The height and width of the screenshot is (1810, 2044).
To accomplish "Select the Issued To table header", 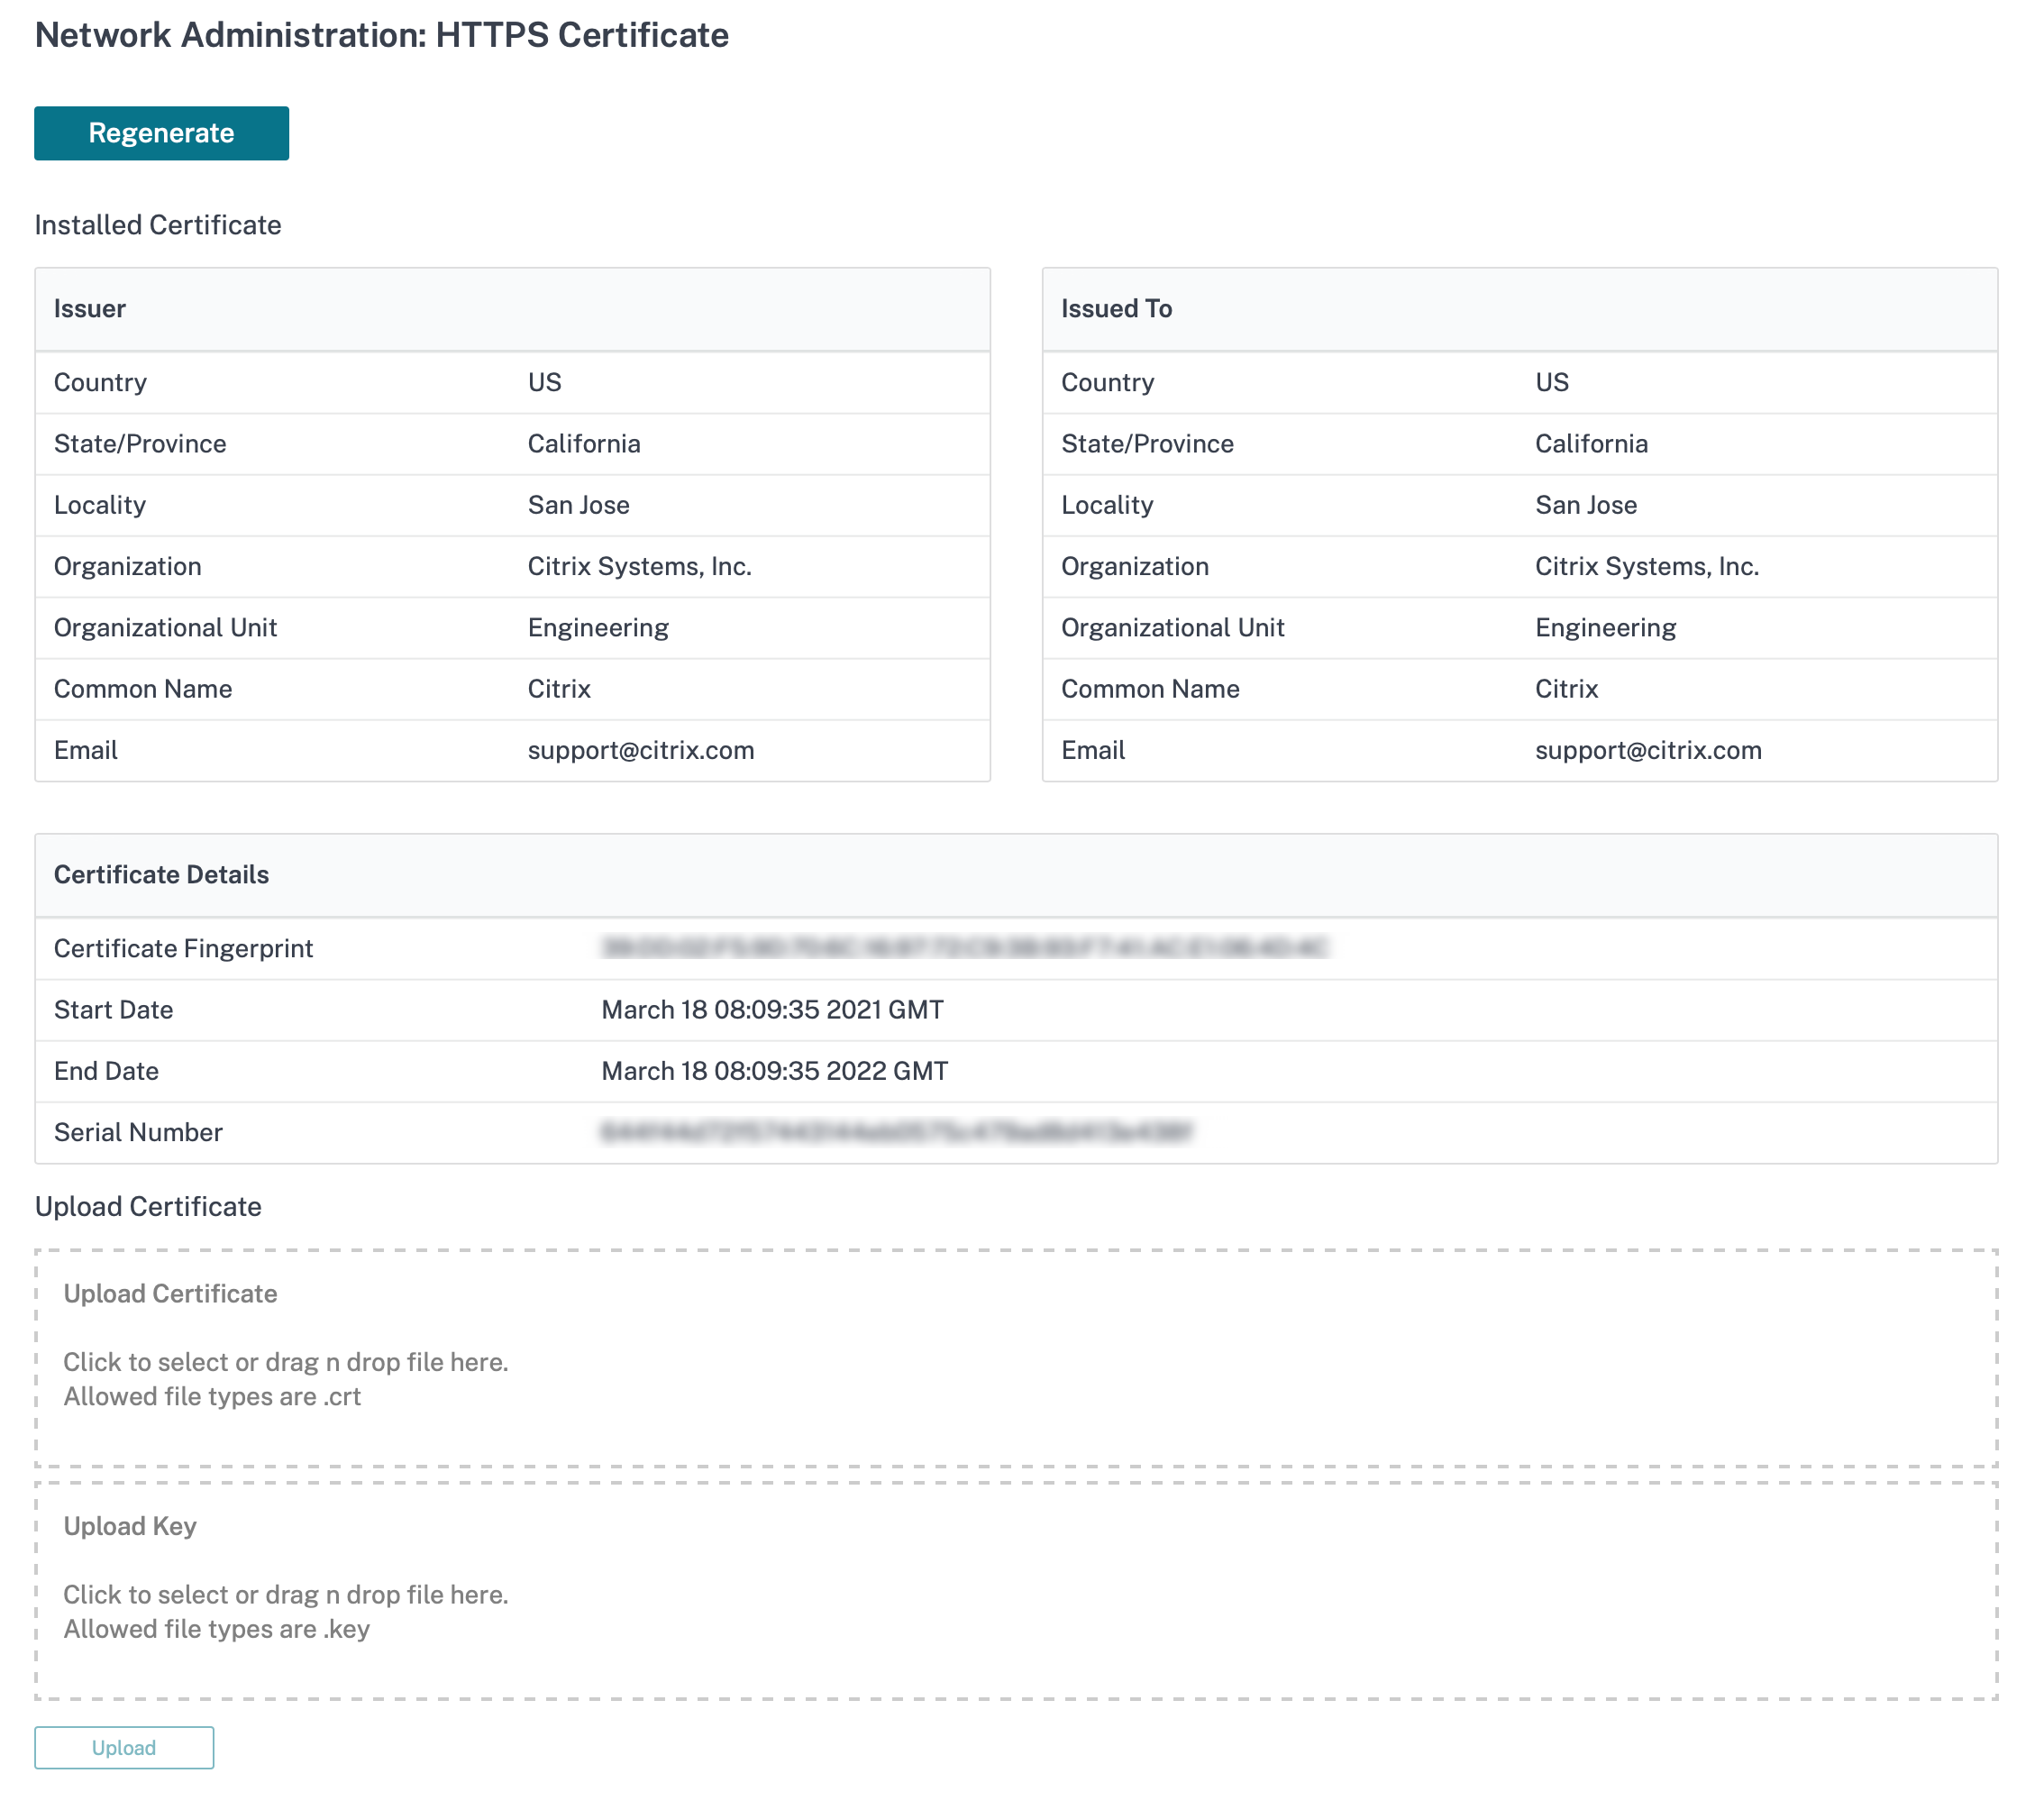I will coord(1519,309).
